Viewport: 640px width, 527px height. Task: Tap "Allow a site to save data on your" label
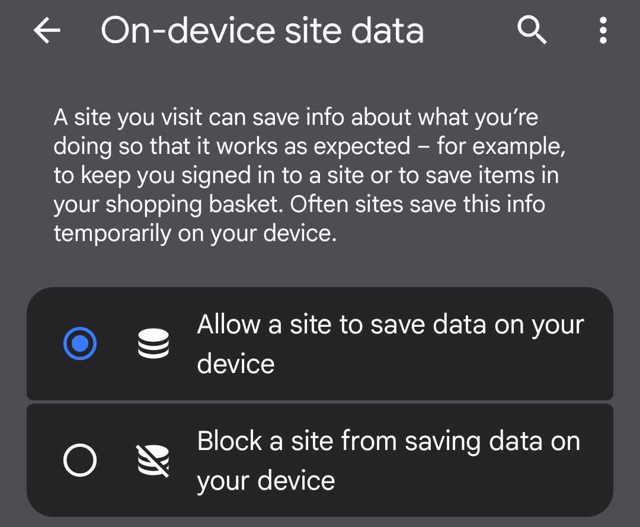coord(391,325)
